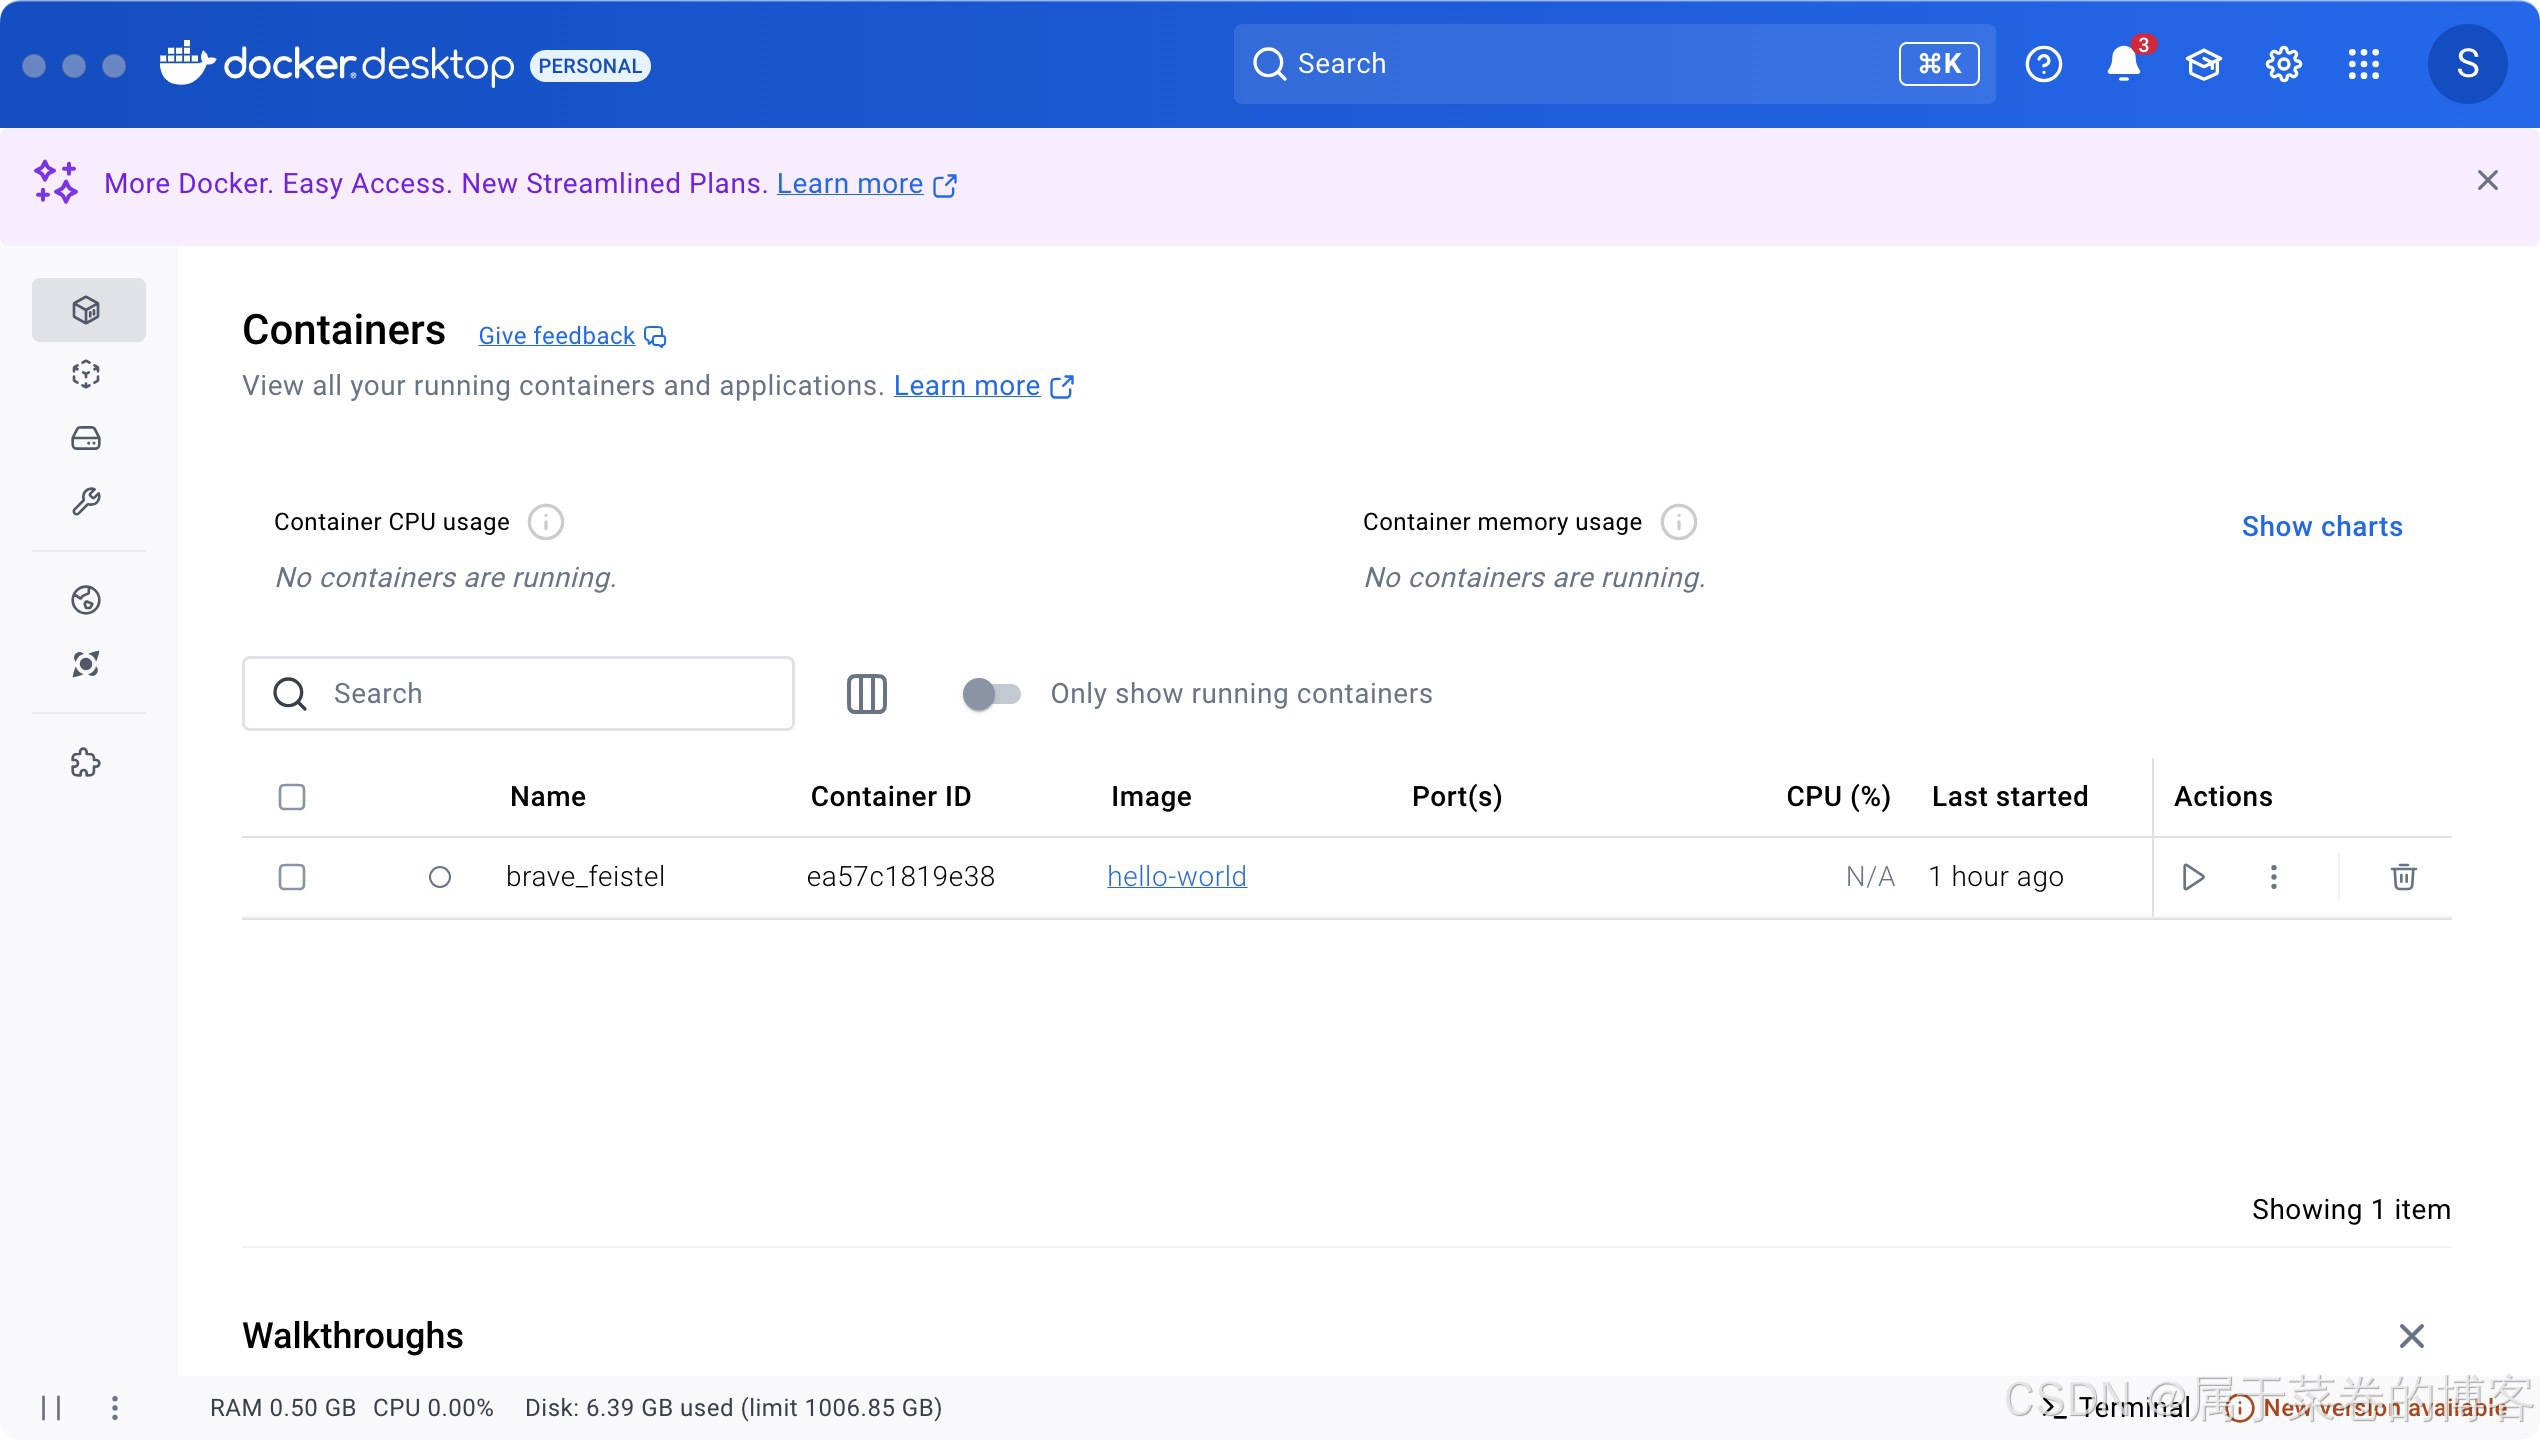2540x1440 pixels.
Task: Open the Extensions puzzle icon
Action: 86,763
